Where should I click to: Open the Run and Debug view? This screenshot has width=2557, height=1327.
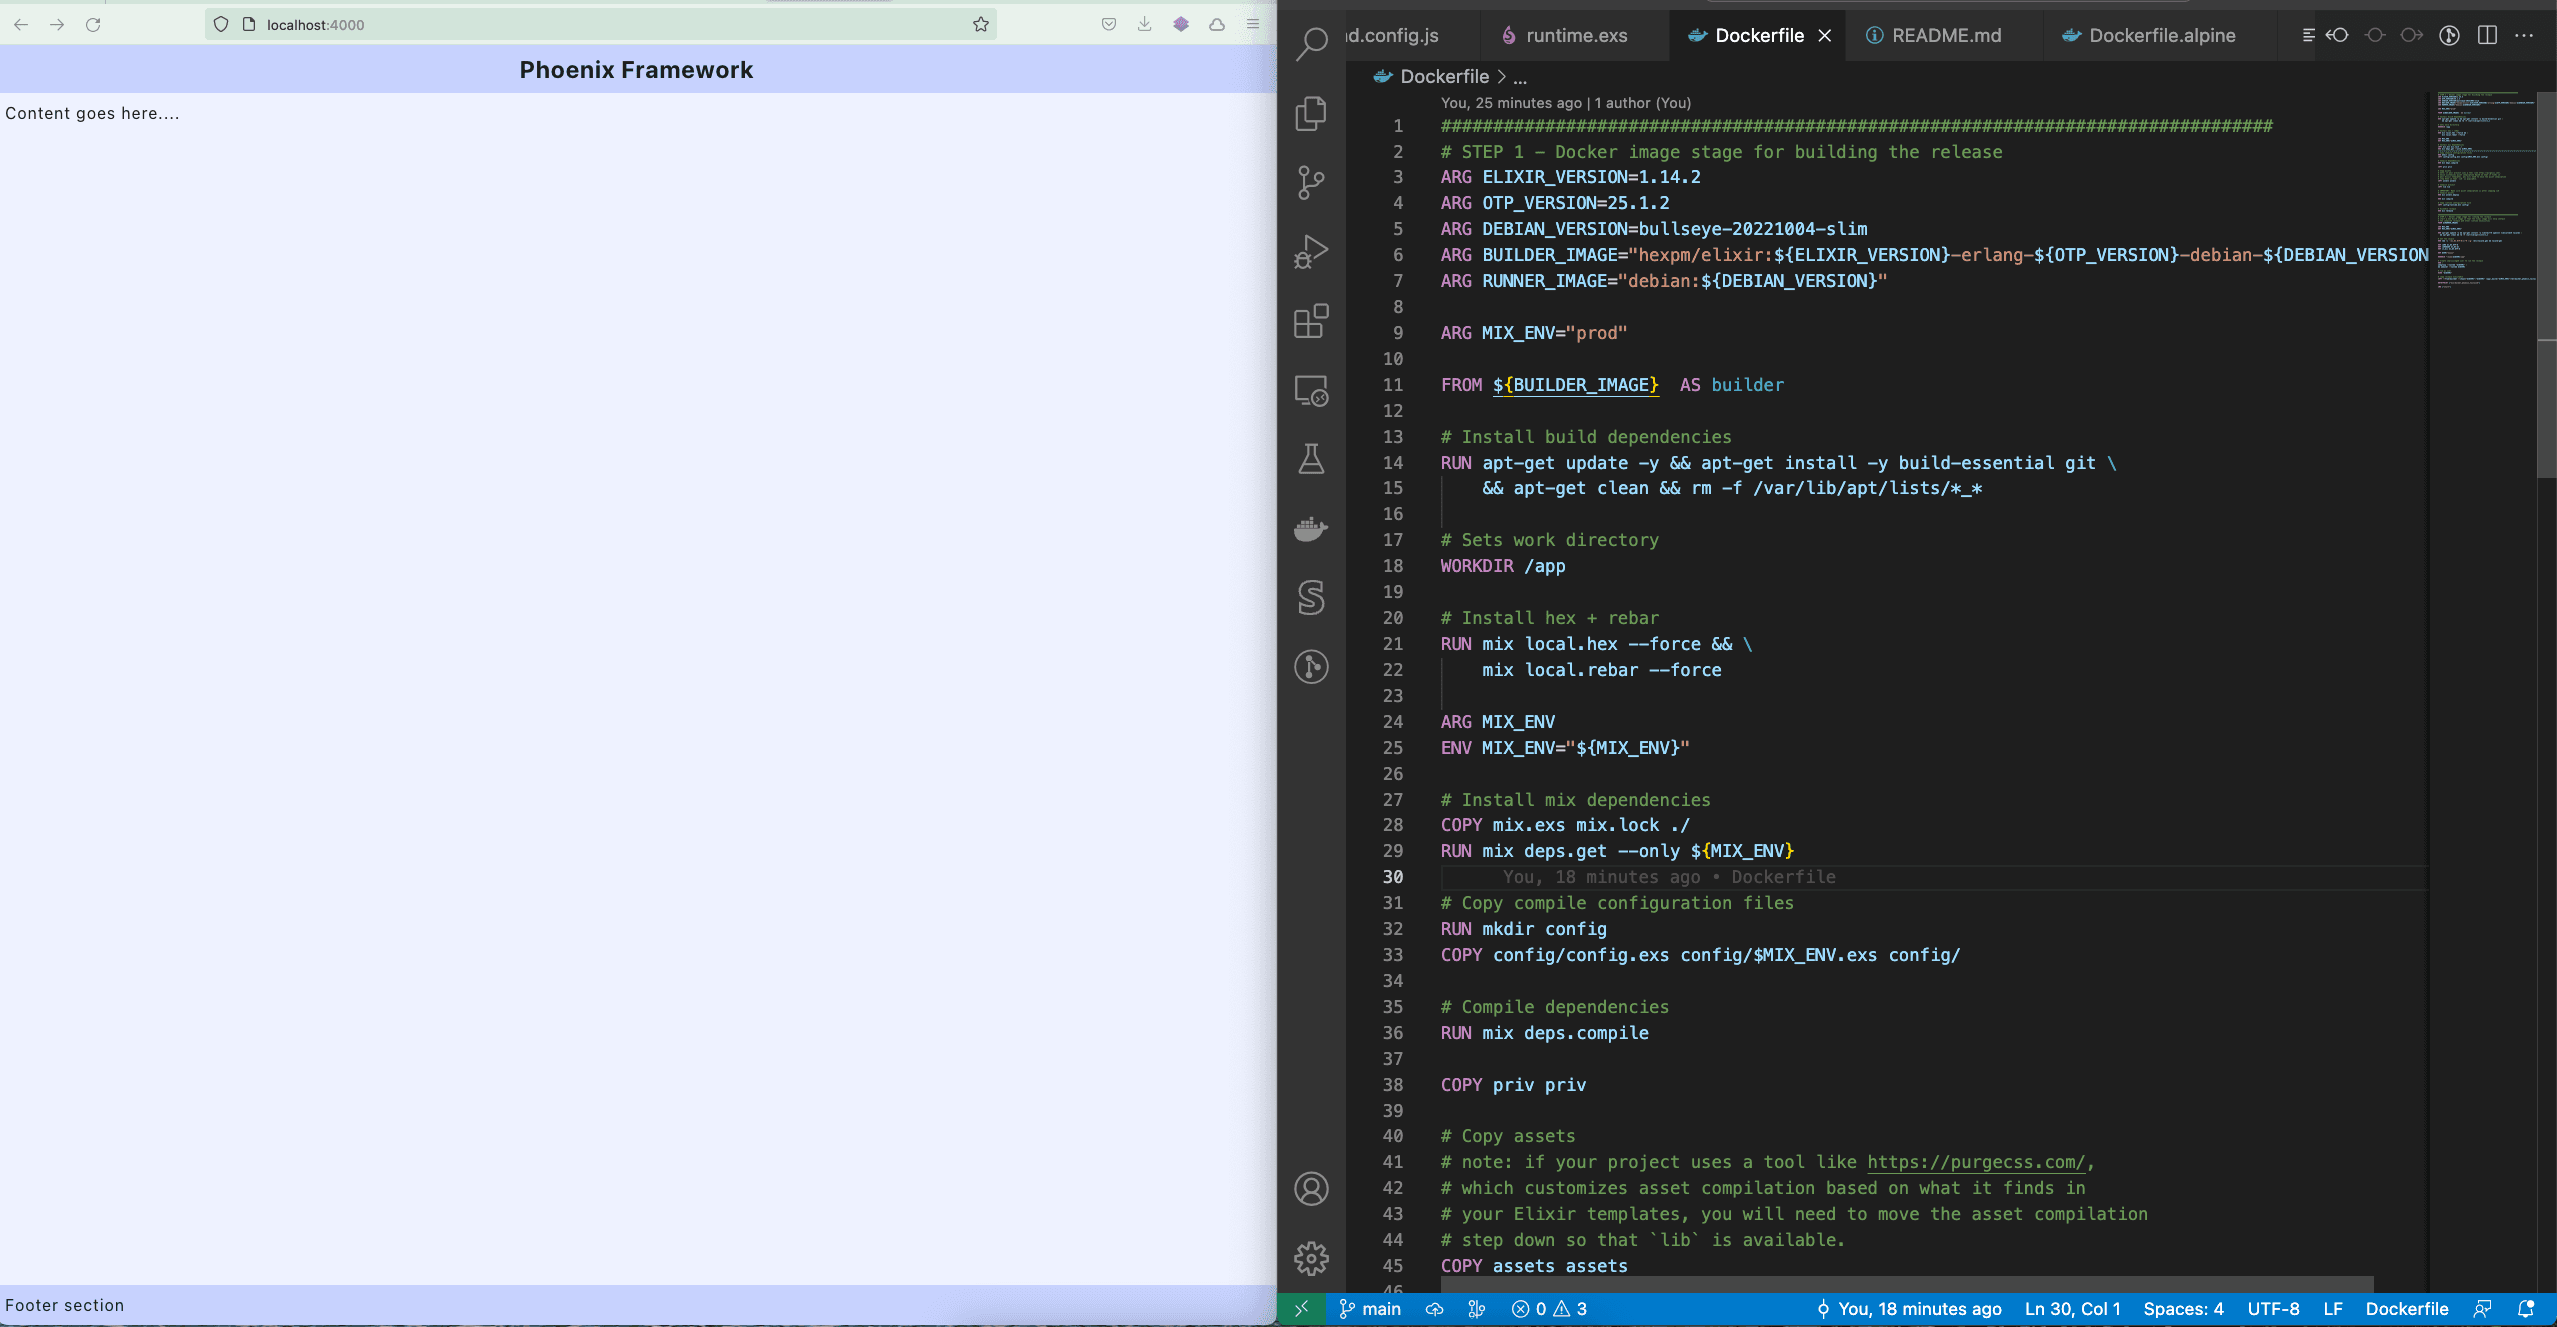click(1311, 251)
